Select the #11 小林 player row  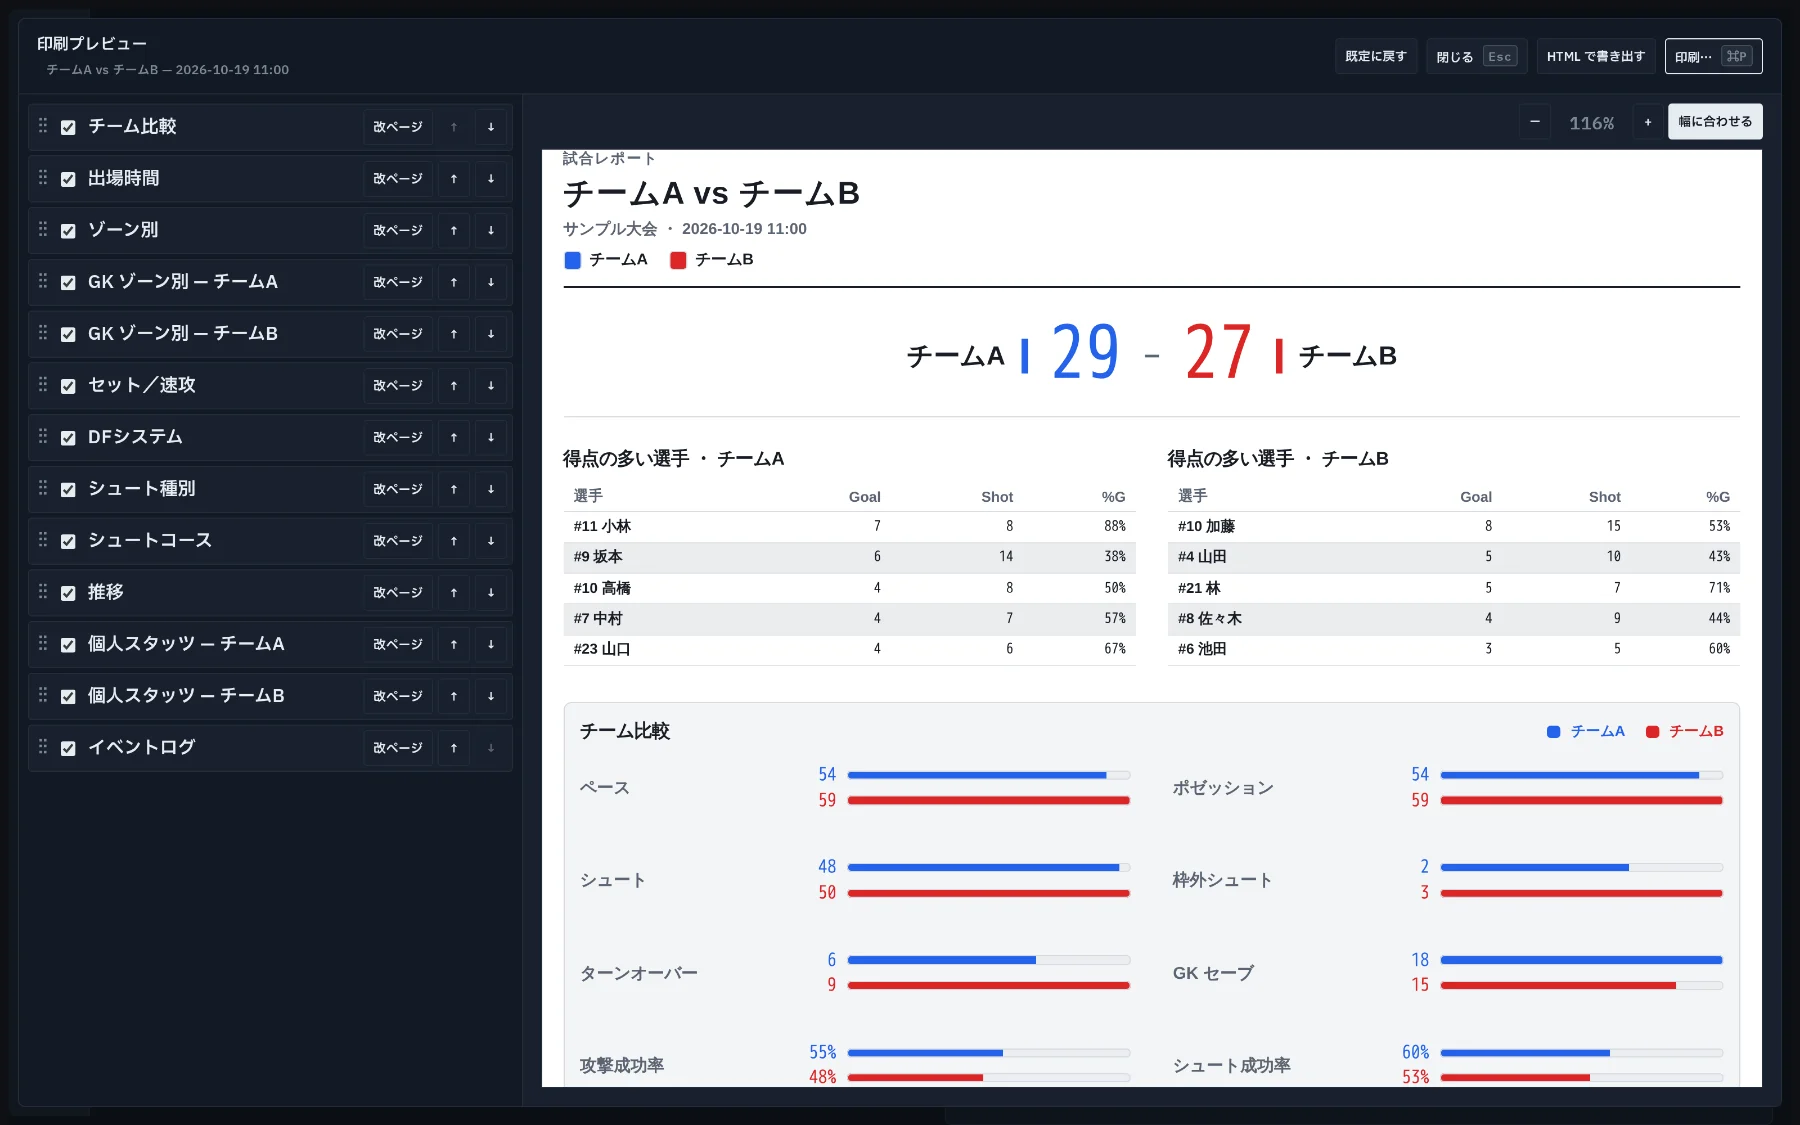[849, 526]
